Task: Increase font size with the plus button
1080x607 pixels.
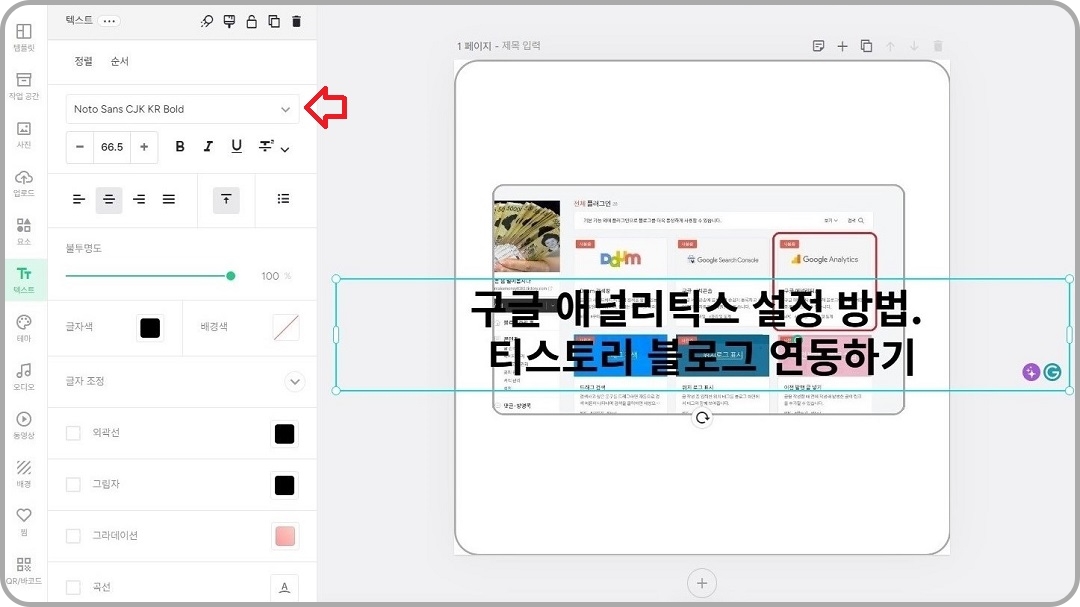Action: 146,146
